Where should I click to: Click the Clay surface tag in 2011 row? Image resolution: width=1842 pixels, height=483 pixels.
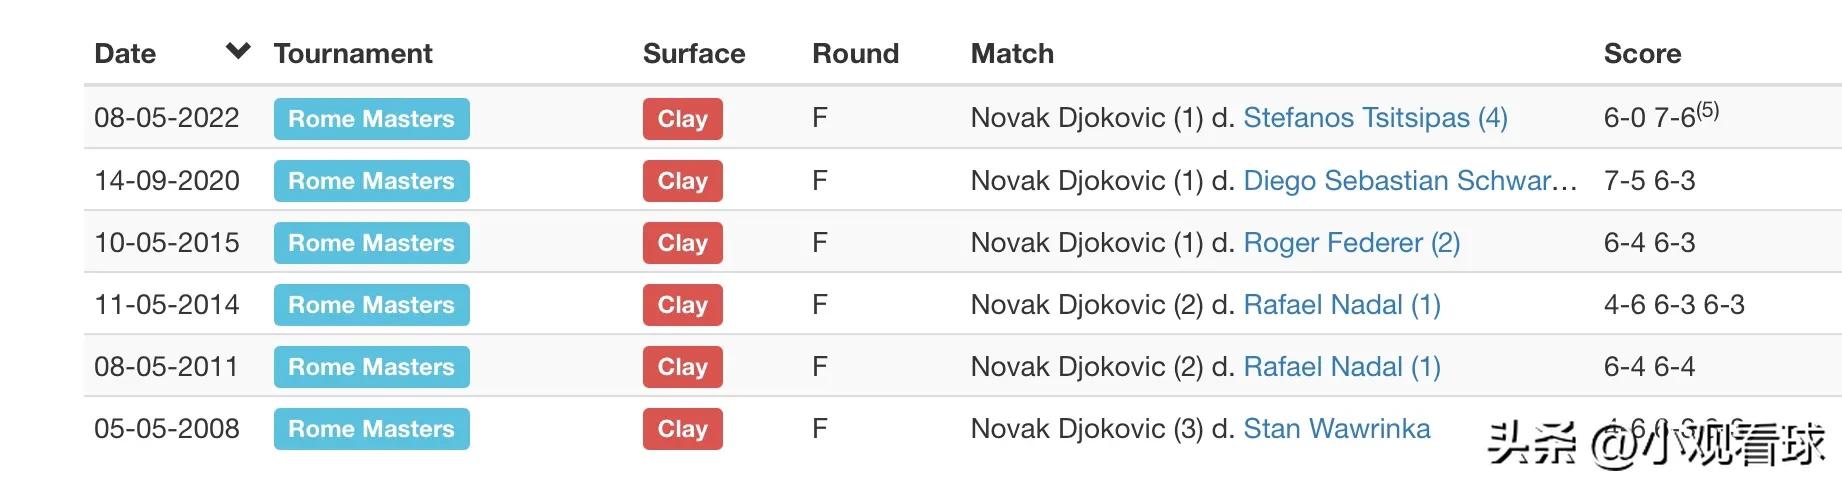682,367
